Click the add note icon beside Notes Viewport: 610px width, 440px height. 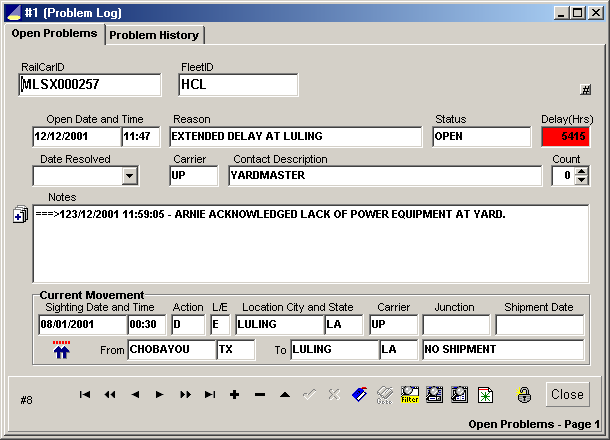coord(20,215)
